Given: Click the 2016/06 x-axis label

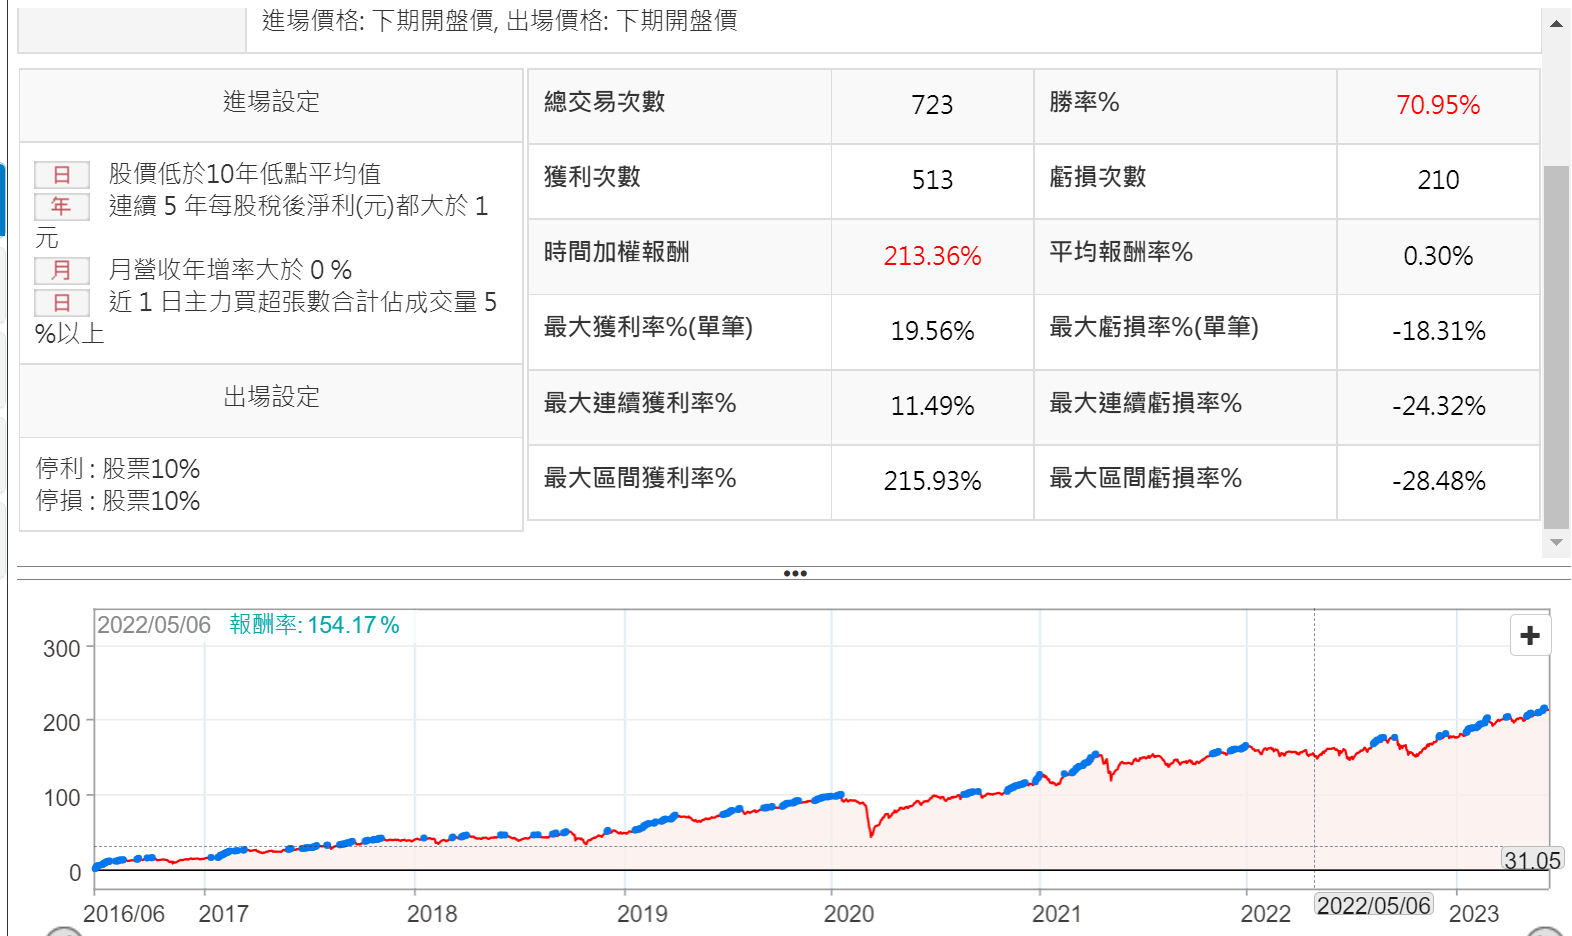Looking at the screenshot, I should click(124, 914).
